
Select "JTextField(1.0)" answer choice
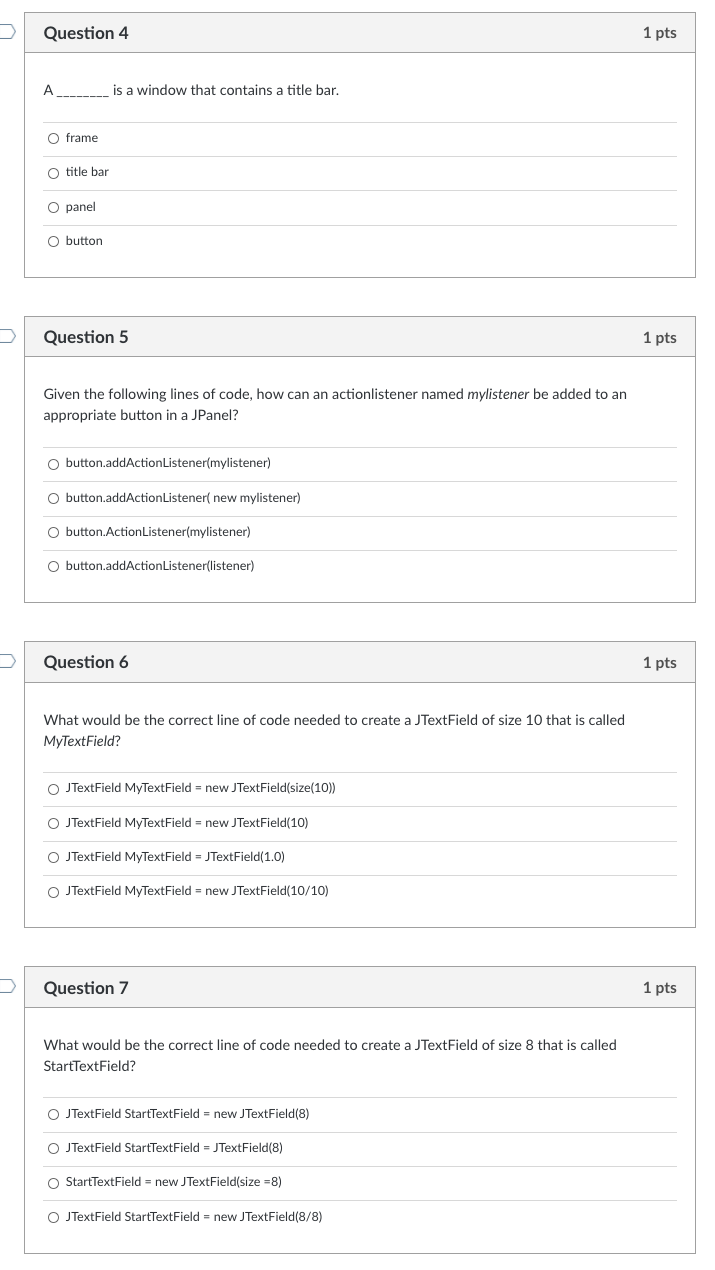[x=53, y=857]
